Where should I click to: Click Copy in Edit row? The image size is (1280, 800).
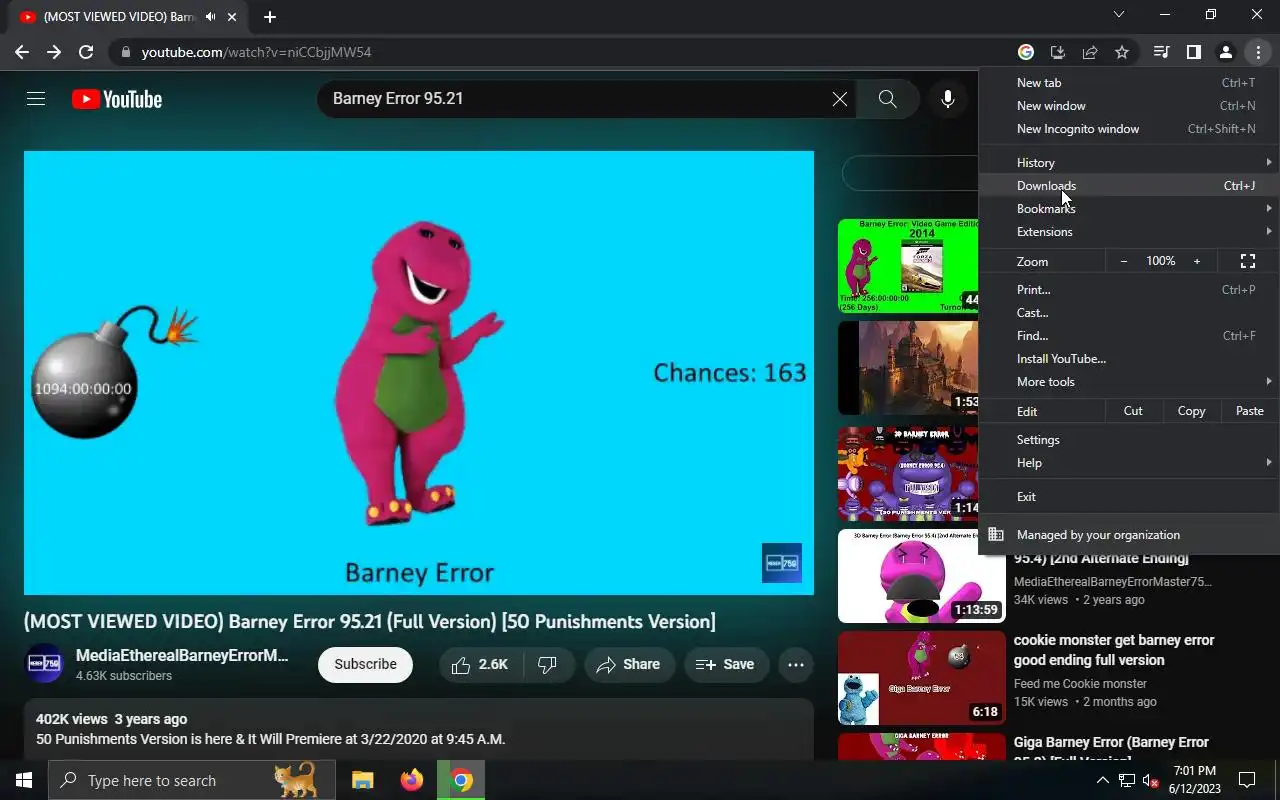[1191, 411]
